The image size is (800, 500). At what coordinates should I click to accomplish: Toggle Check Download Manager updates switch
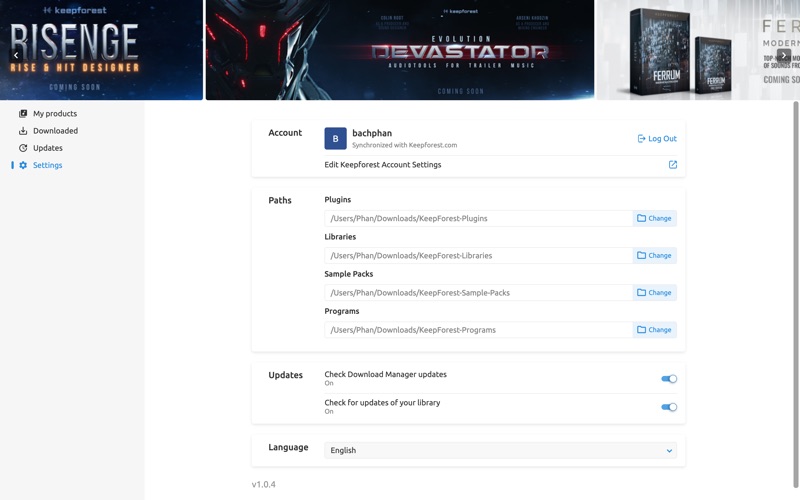click(669, 379)
